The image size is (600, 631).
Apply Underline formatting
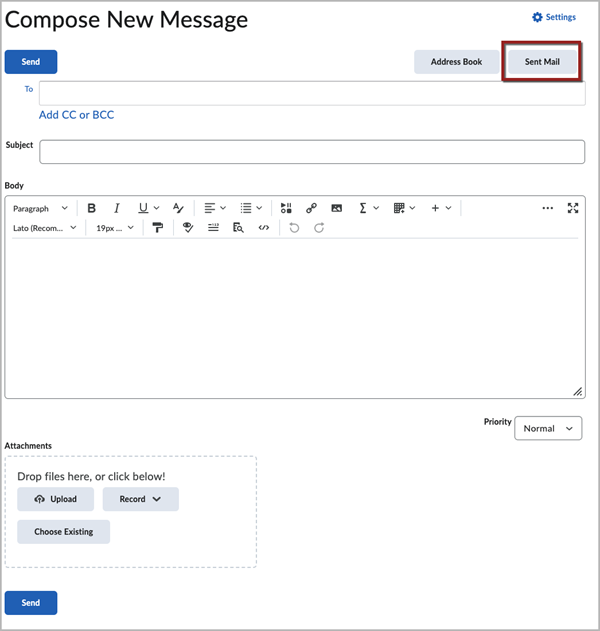tap(143, 208)
